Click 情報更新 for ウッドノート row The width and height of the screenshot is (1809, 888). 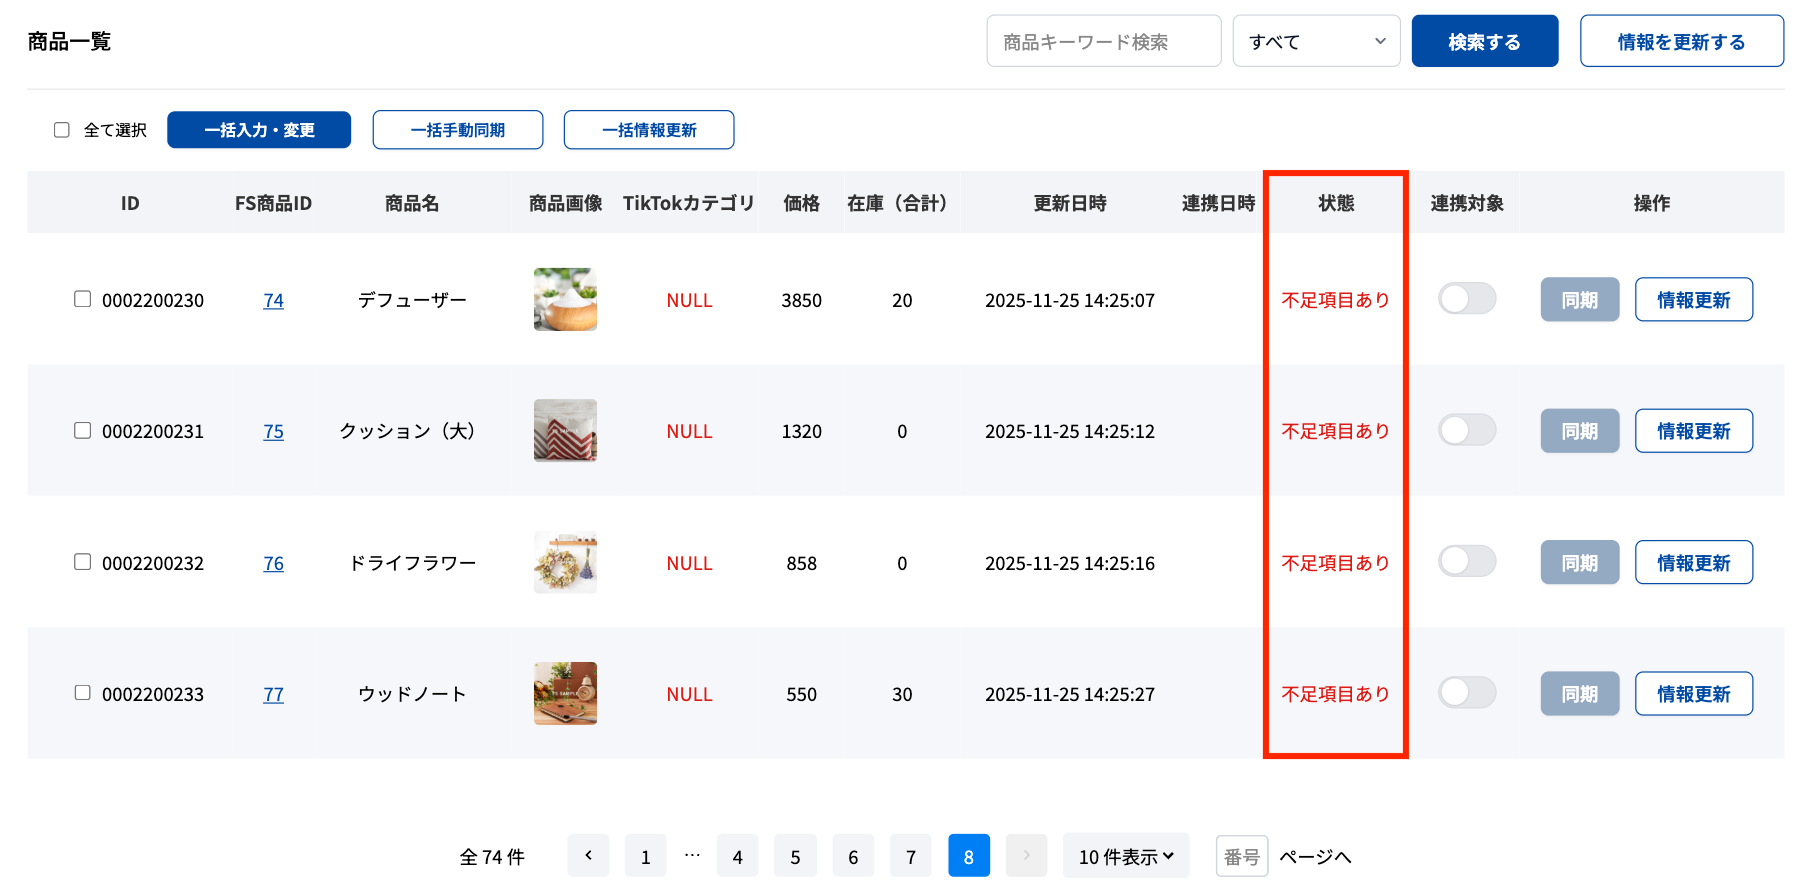coord(1694,694)
